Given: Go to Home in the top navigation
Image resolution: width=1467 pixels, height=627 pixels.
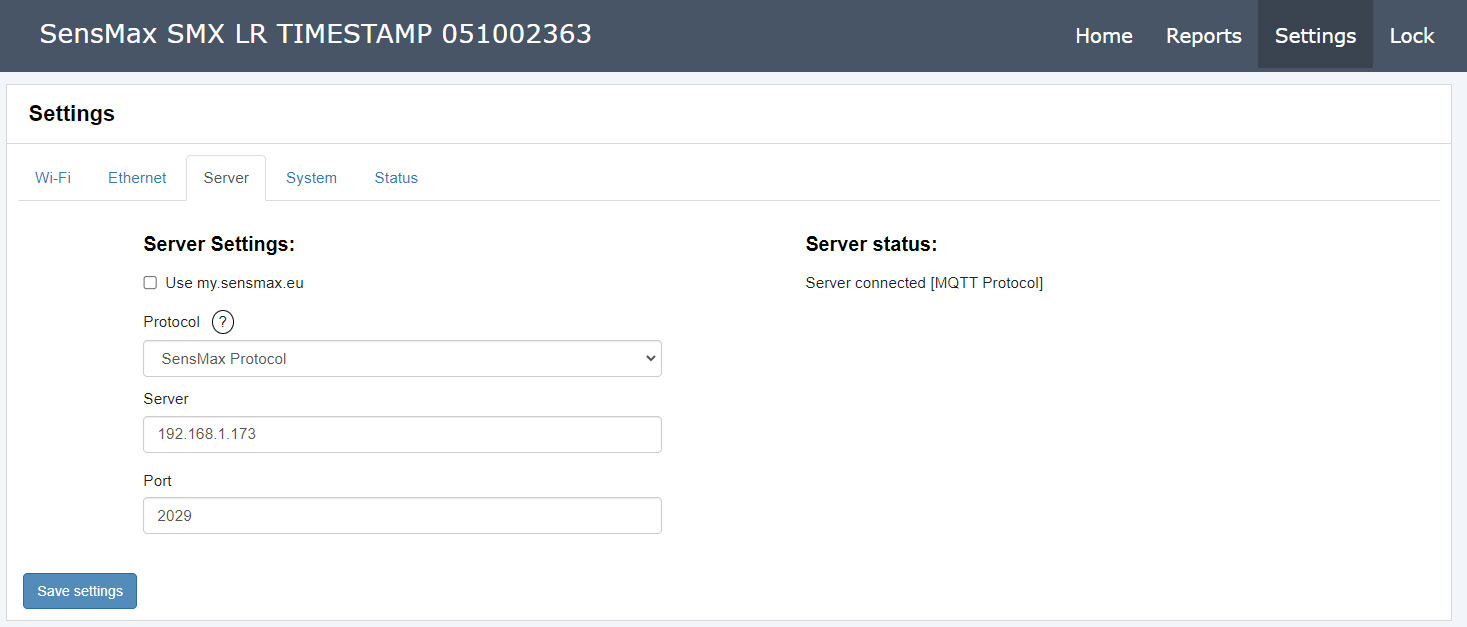Looking at the screenshot, I should coord(1104,36).
